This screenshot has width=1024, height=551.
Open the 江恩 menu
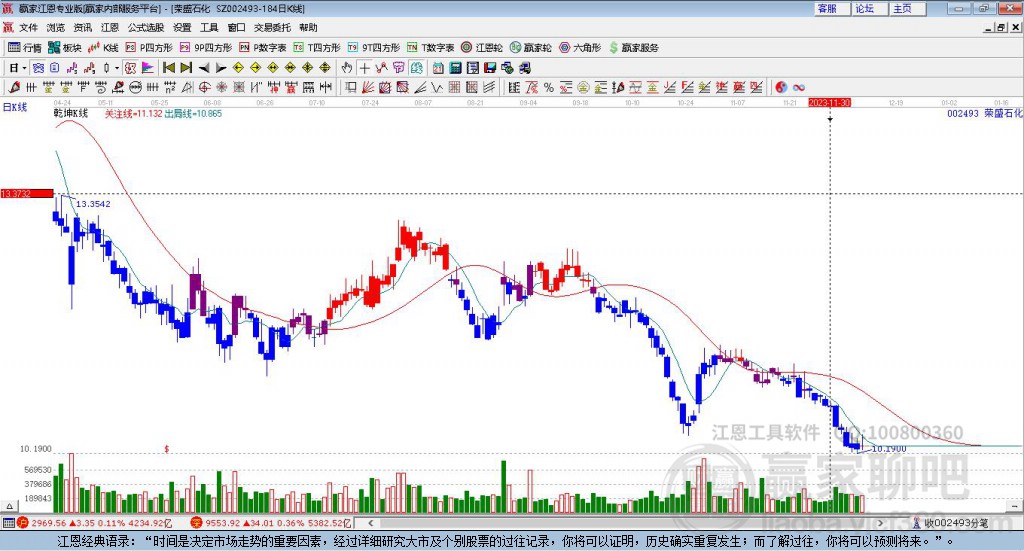tap(110, 27)
